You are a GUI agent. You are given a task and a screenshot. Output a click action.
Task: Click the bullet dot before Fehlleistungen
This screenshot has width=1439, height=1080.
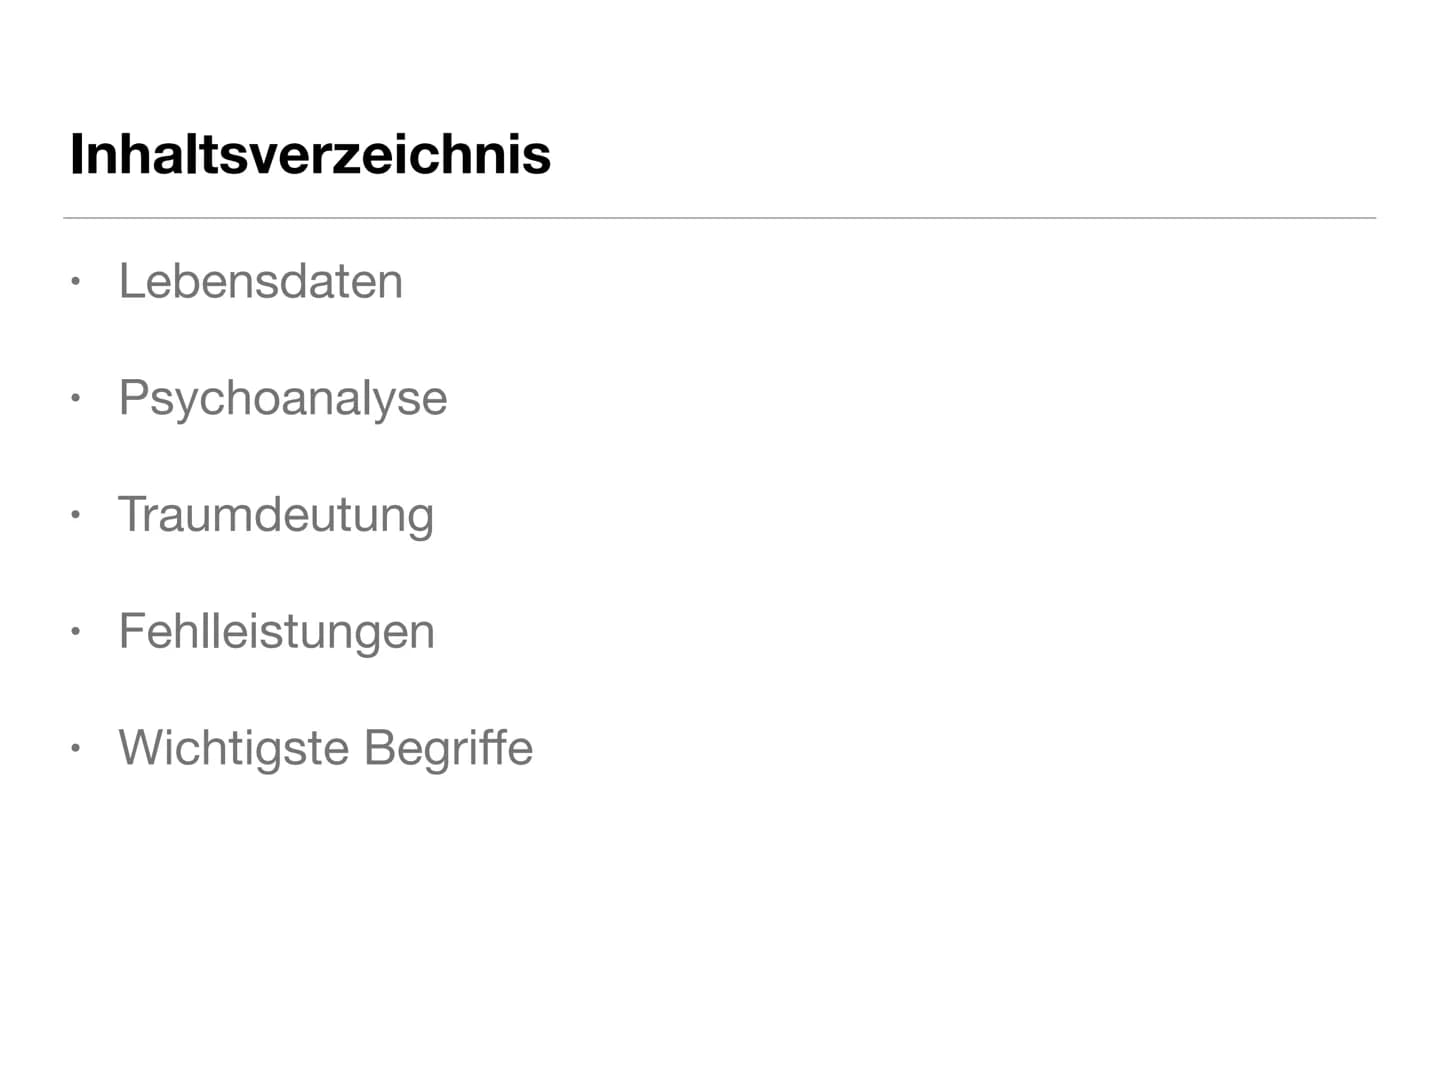click(75, 632)
